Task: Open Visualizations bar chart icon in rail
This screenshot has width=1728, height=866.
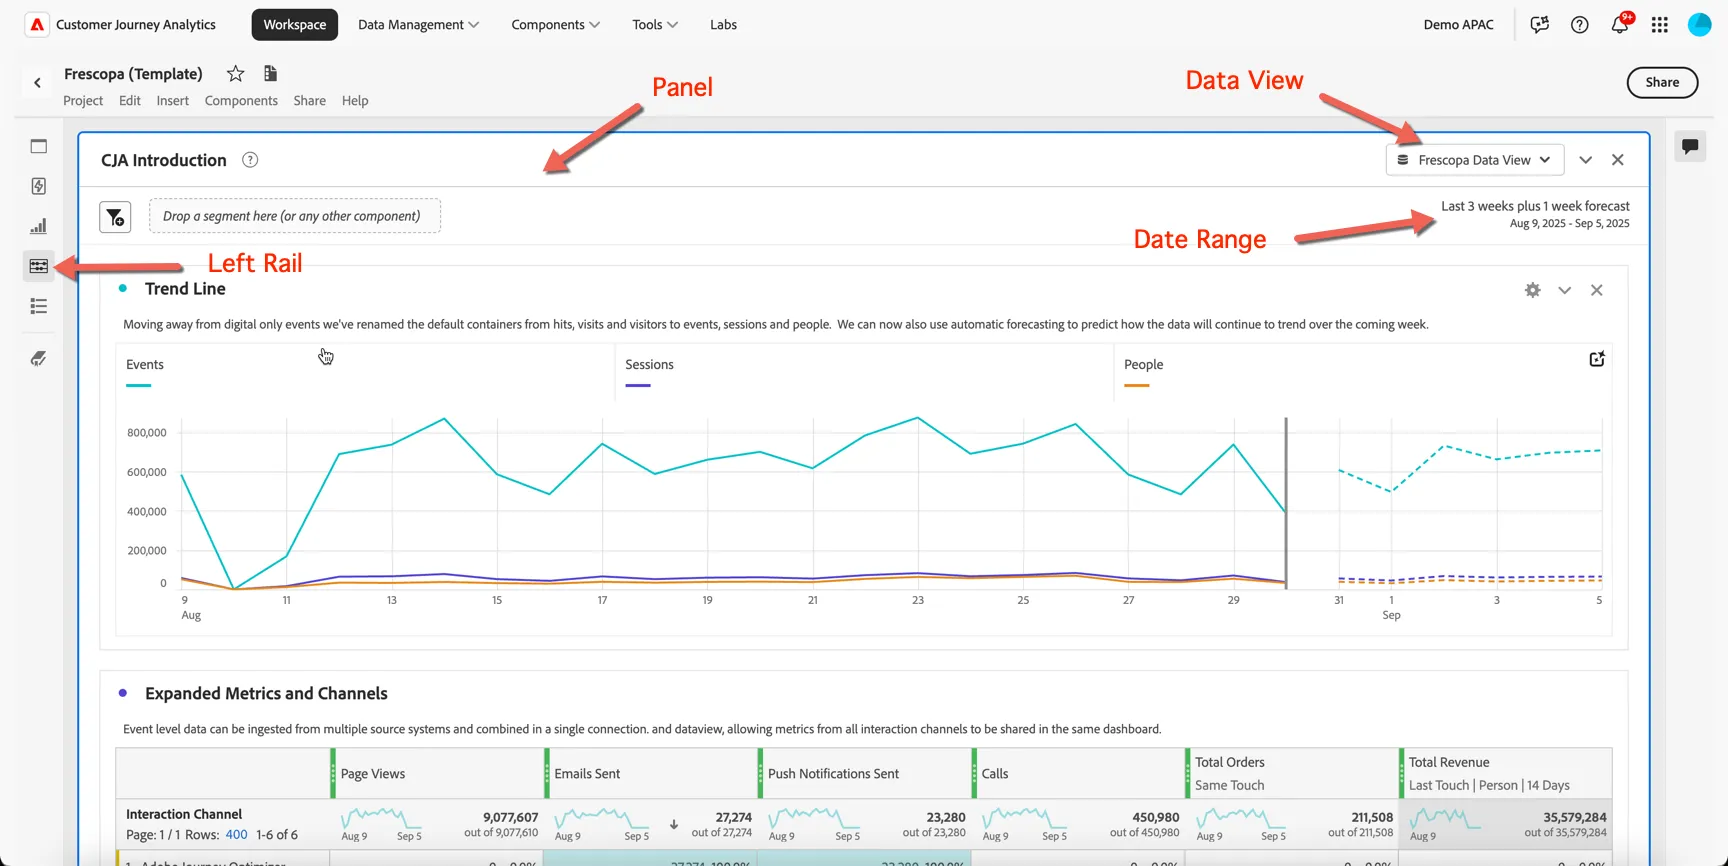Action: [39, 226]
